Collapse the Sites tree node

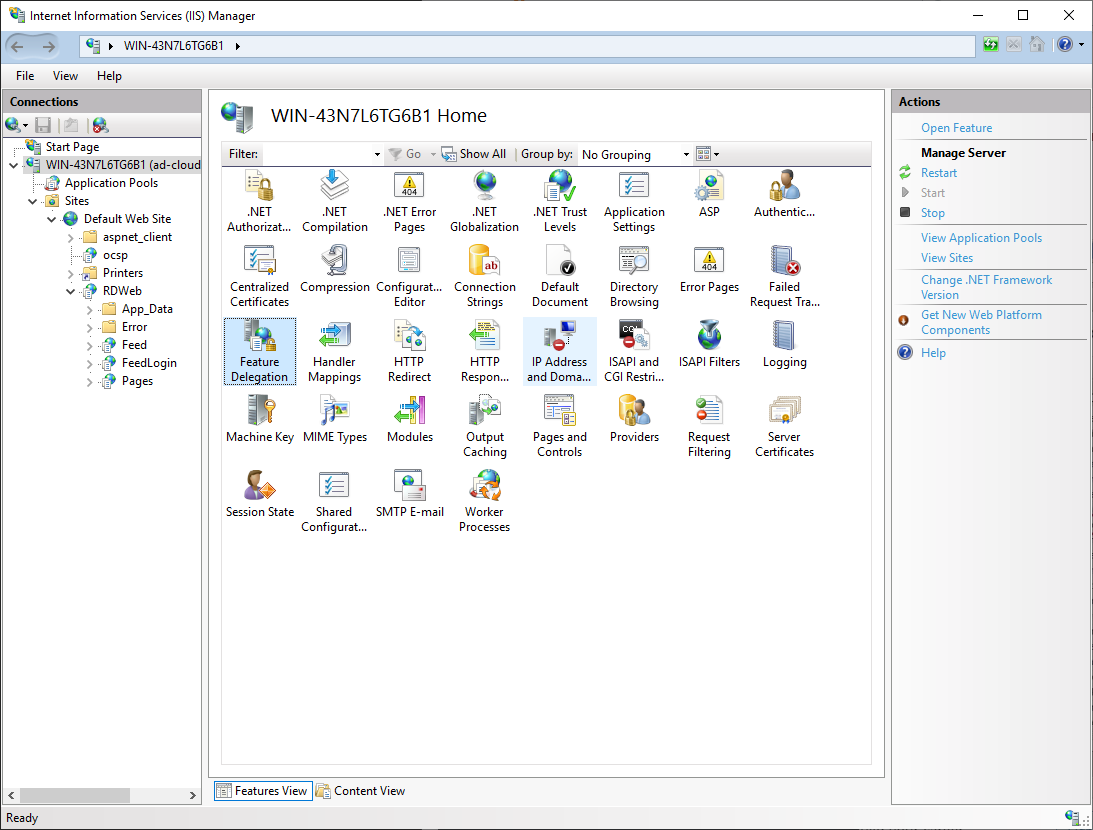[x=32, y=201]
